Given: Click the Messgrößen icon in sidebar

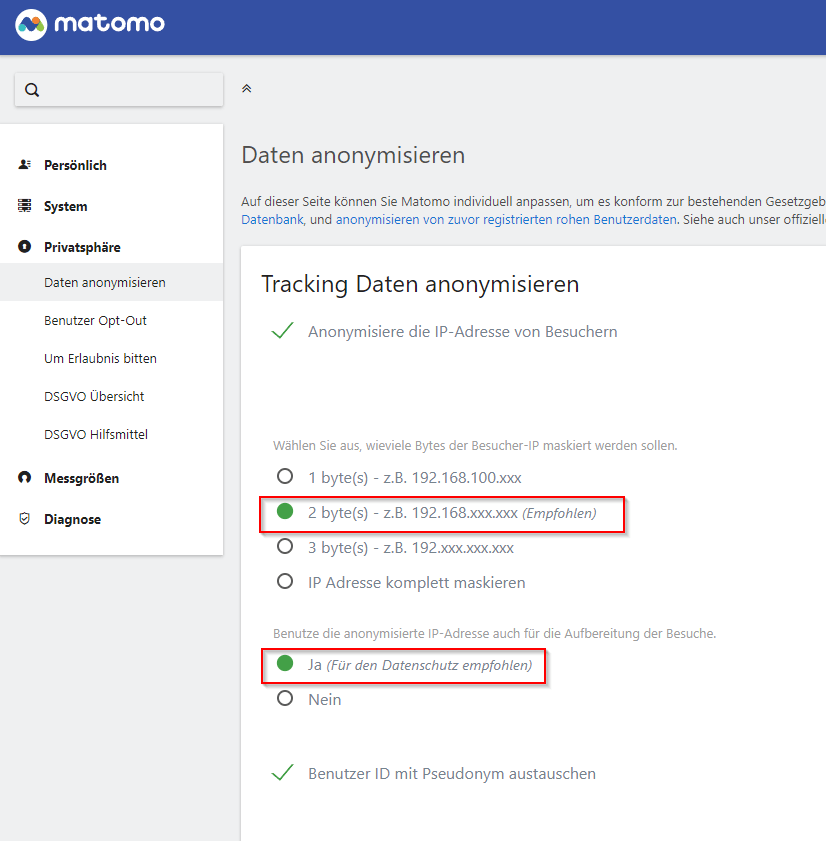Looking at the screenshot, I should point(25,478).
